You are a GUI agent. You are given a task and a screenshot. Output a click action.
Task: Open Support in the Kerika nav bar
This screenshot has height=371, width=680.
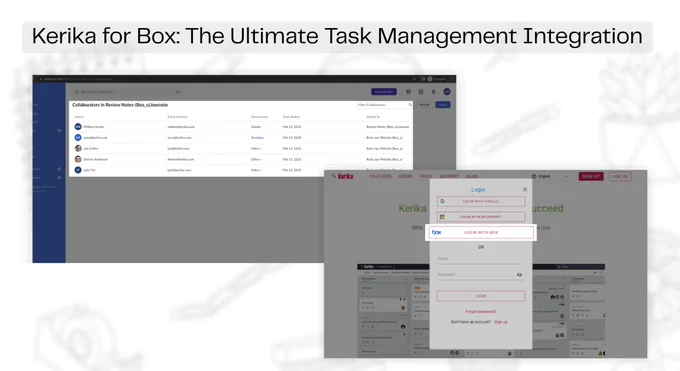tap(449, 177)
